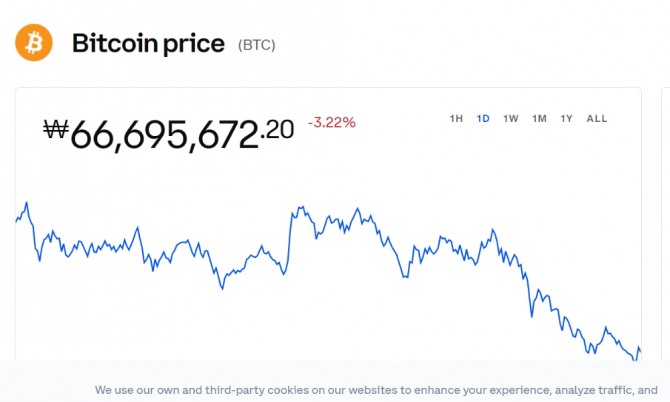Image resolution: width=670 pixels, height=402 pixels.
Task: Show the ALL time price history
Action: [597, 119]
